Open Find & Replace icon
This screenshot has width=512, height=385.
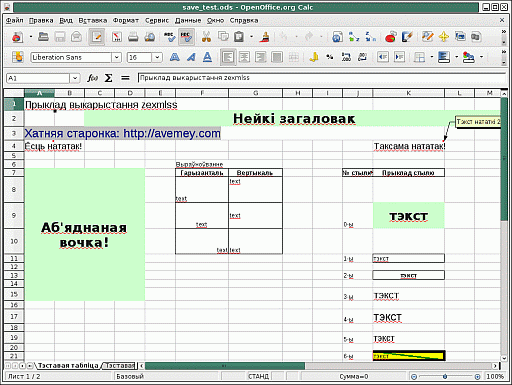(x=427, y=37)
